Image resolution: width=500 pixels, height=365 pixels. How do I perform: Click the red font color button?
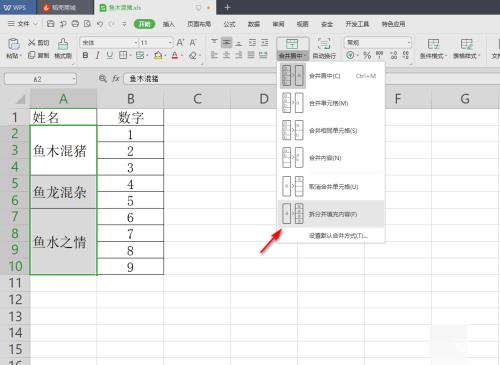(175, 55)
